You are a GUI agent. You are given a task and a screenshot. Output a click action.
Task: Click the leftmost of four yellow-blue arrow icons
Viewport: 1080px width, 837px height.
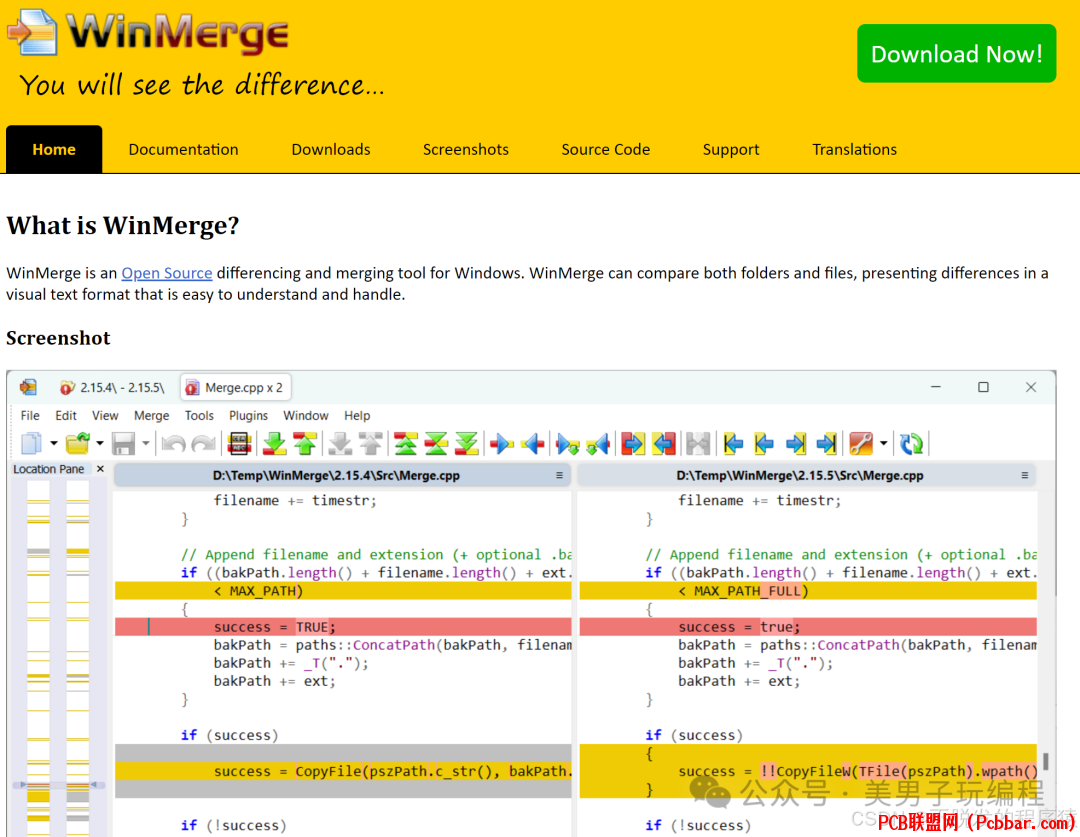tap(734, 444)
